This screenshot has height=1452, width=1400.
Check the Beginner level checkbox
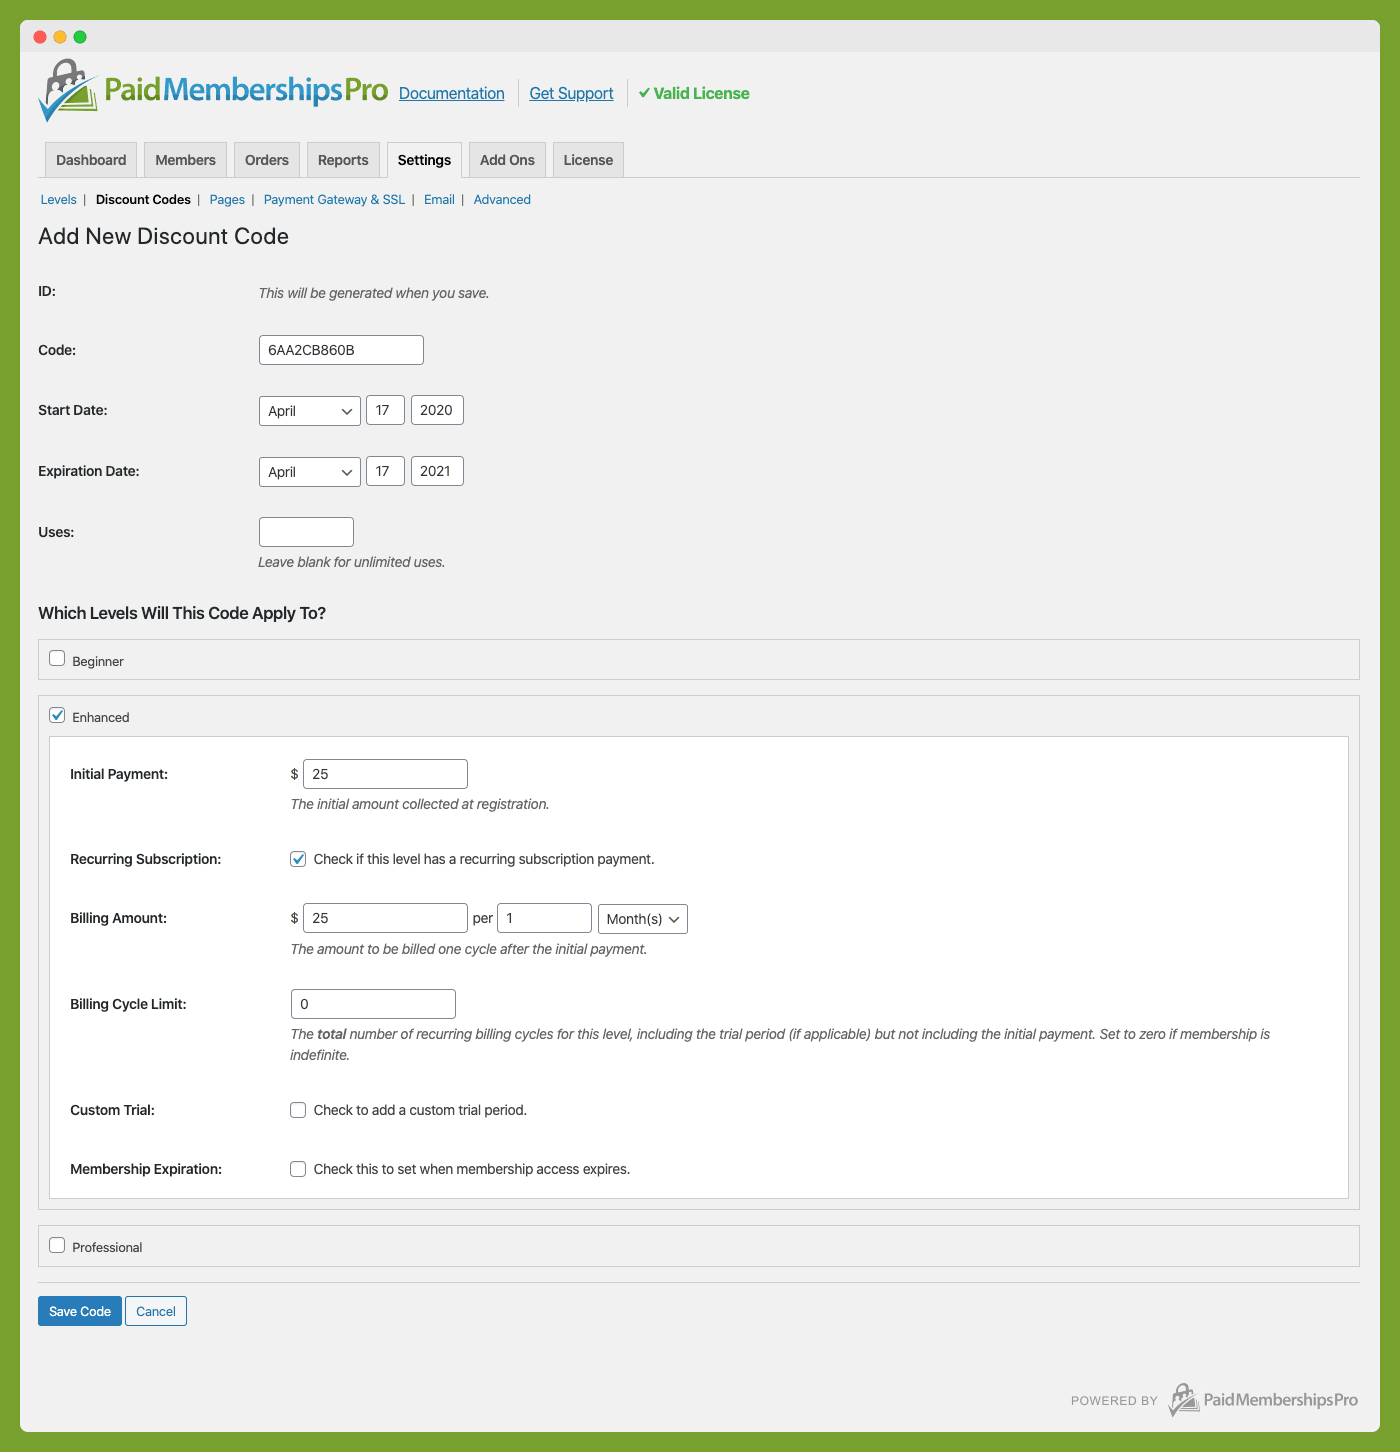click(x=57, y=658)
